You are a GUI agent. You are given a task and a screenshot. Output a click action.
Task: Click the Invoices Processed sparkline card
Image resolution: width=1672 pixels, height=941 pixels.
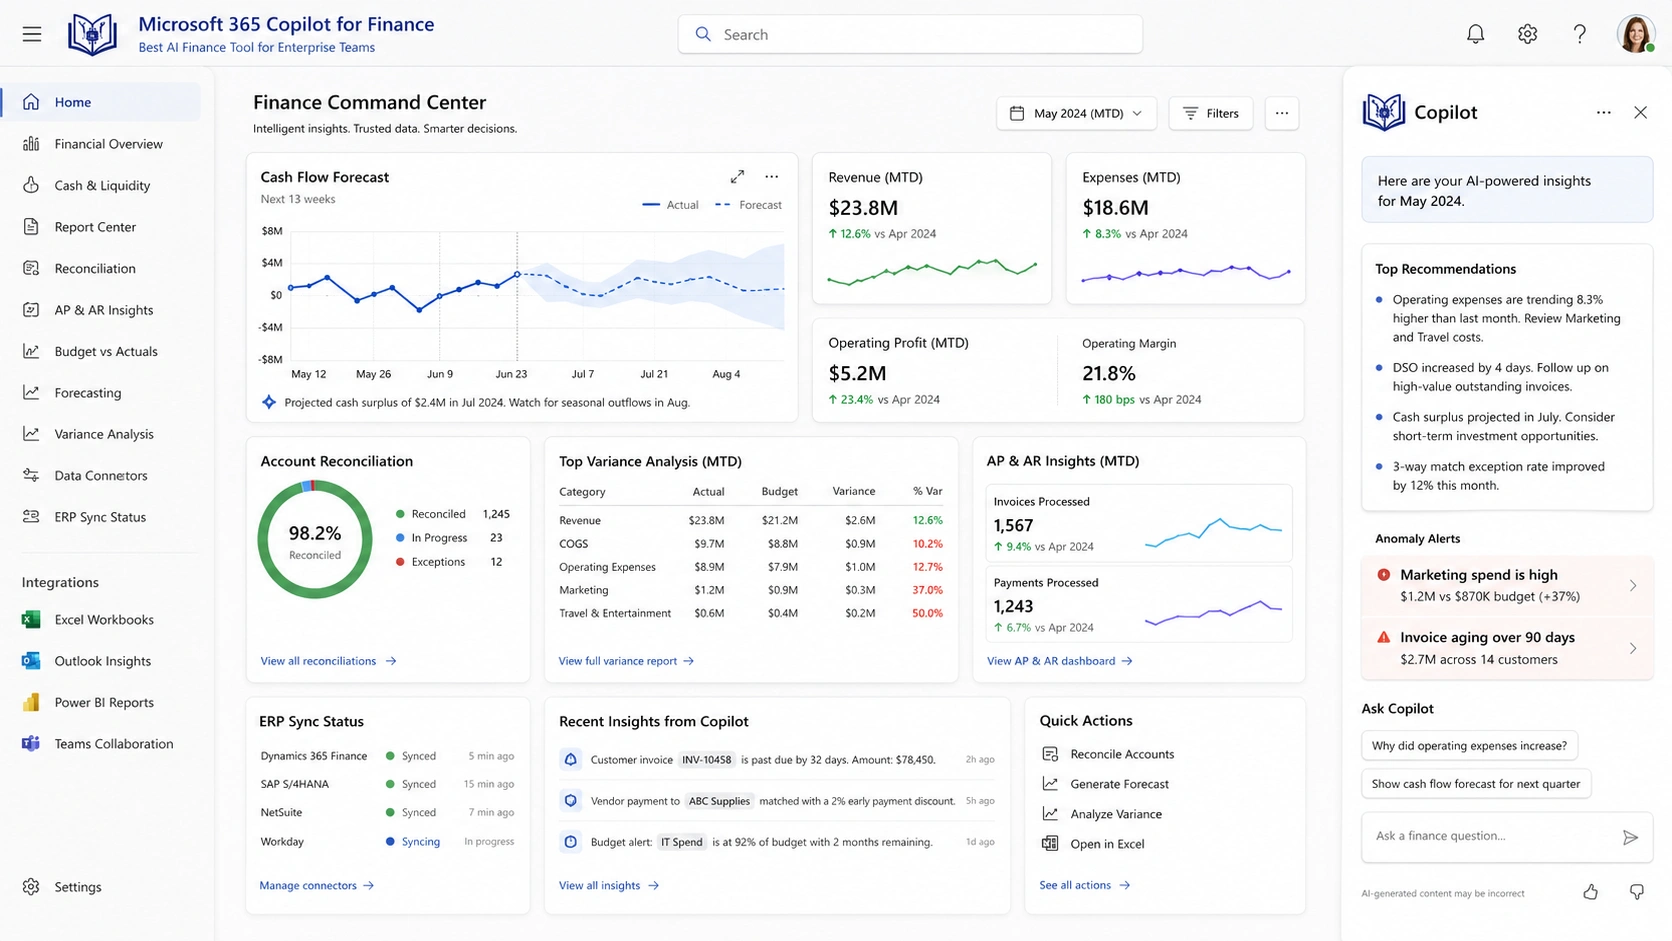point(1138,523)
